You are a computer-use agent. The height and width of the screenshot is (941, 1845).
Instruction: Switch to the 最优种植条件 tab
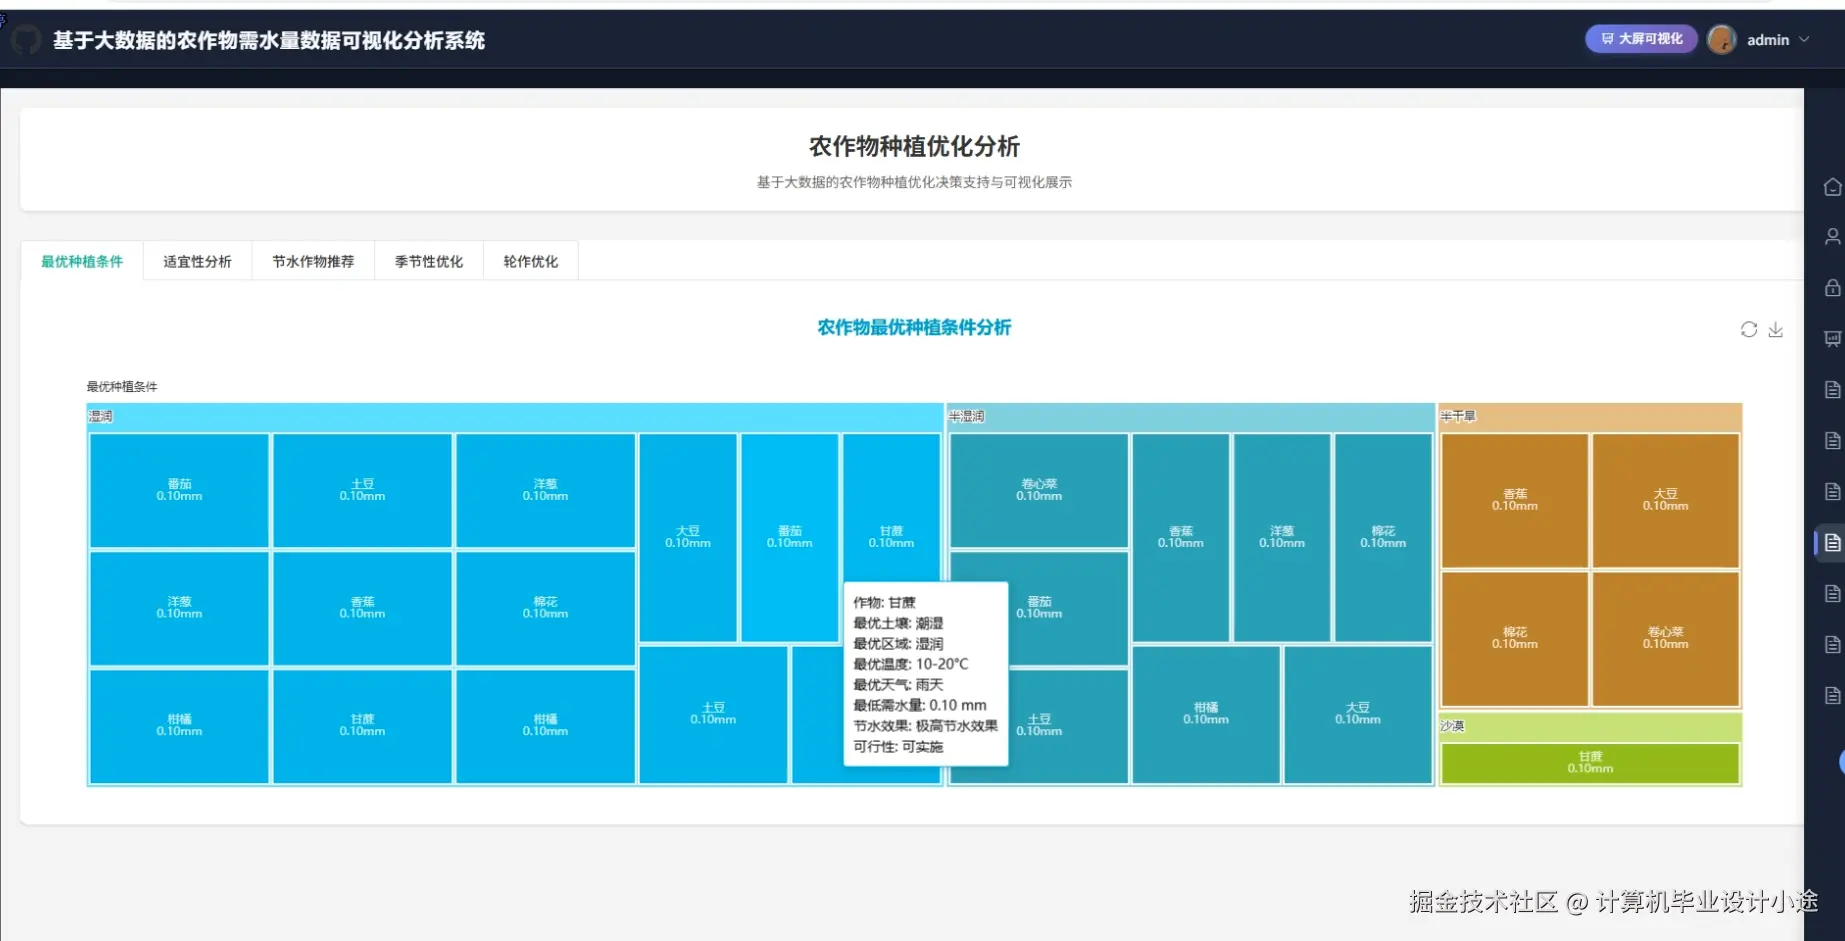coord(82,261)
